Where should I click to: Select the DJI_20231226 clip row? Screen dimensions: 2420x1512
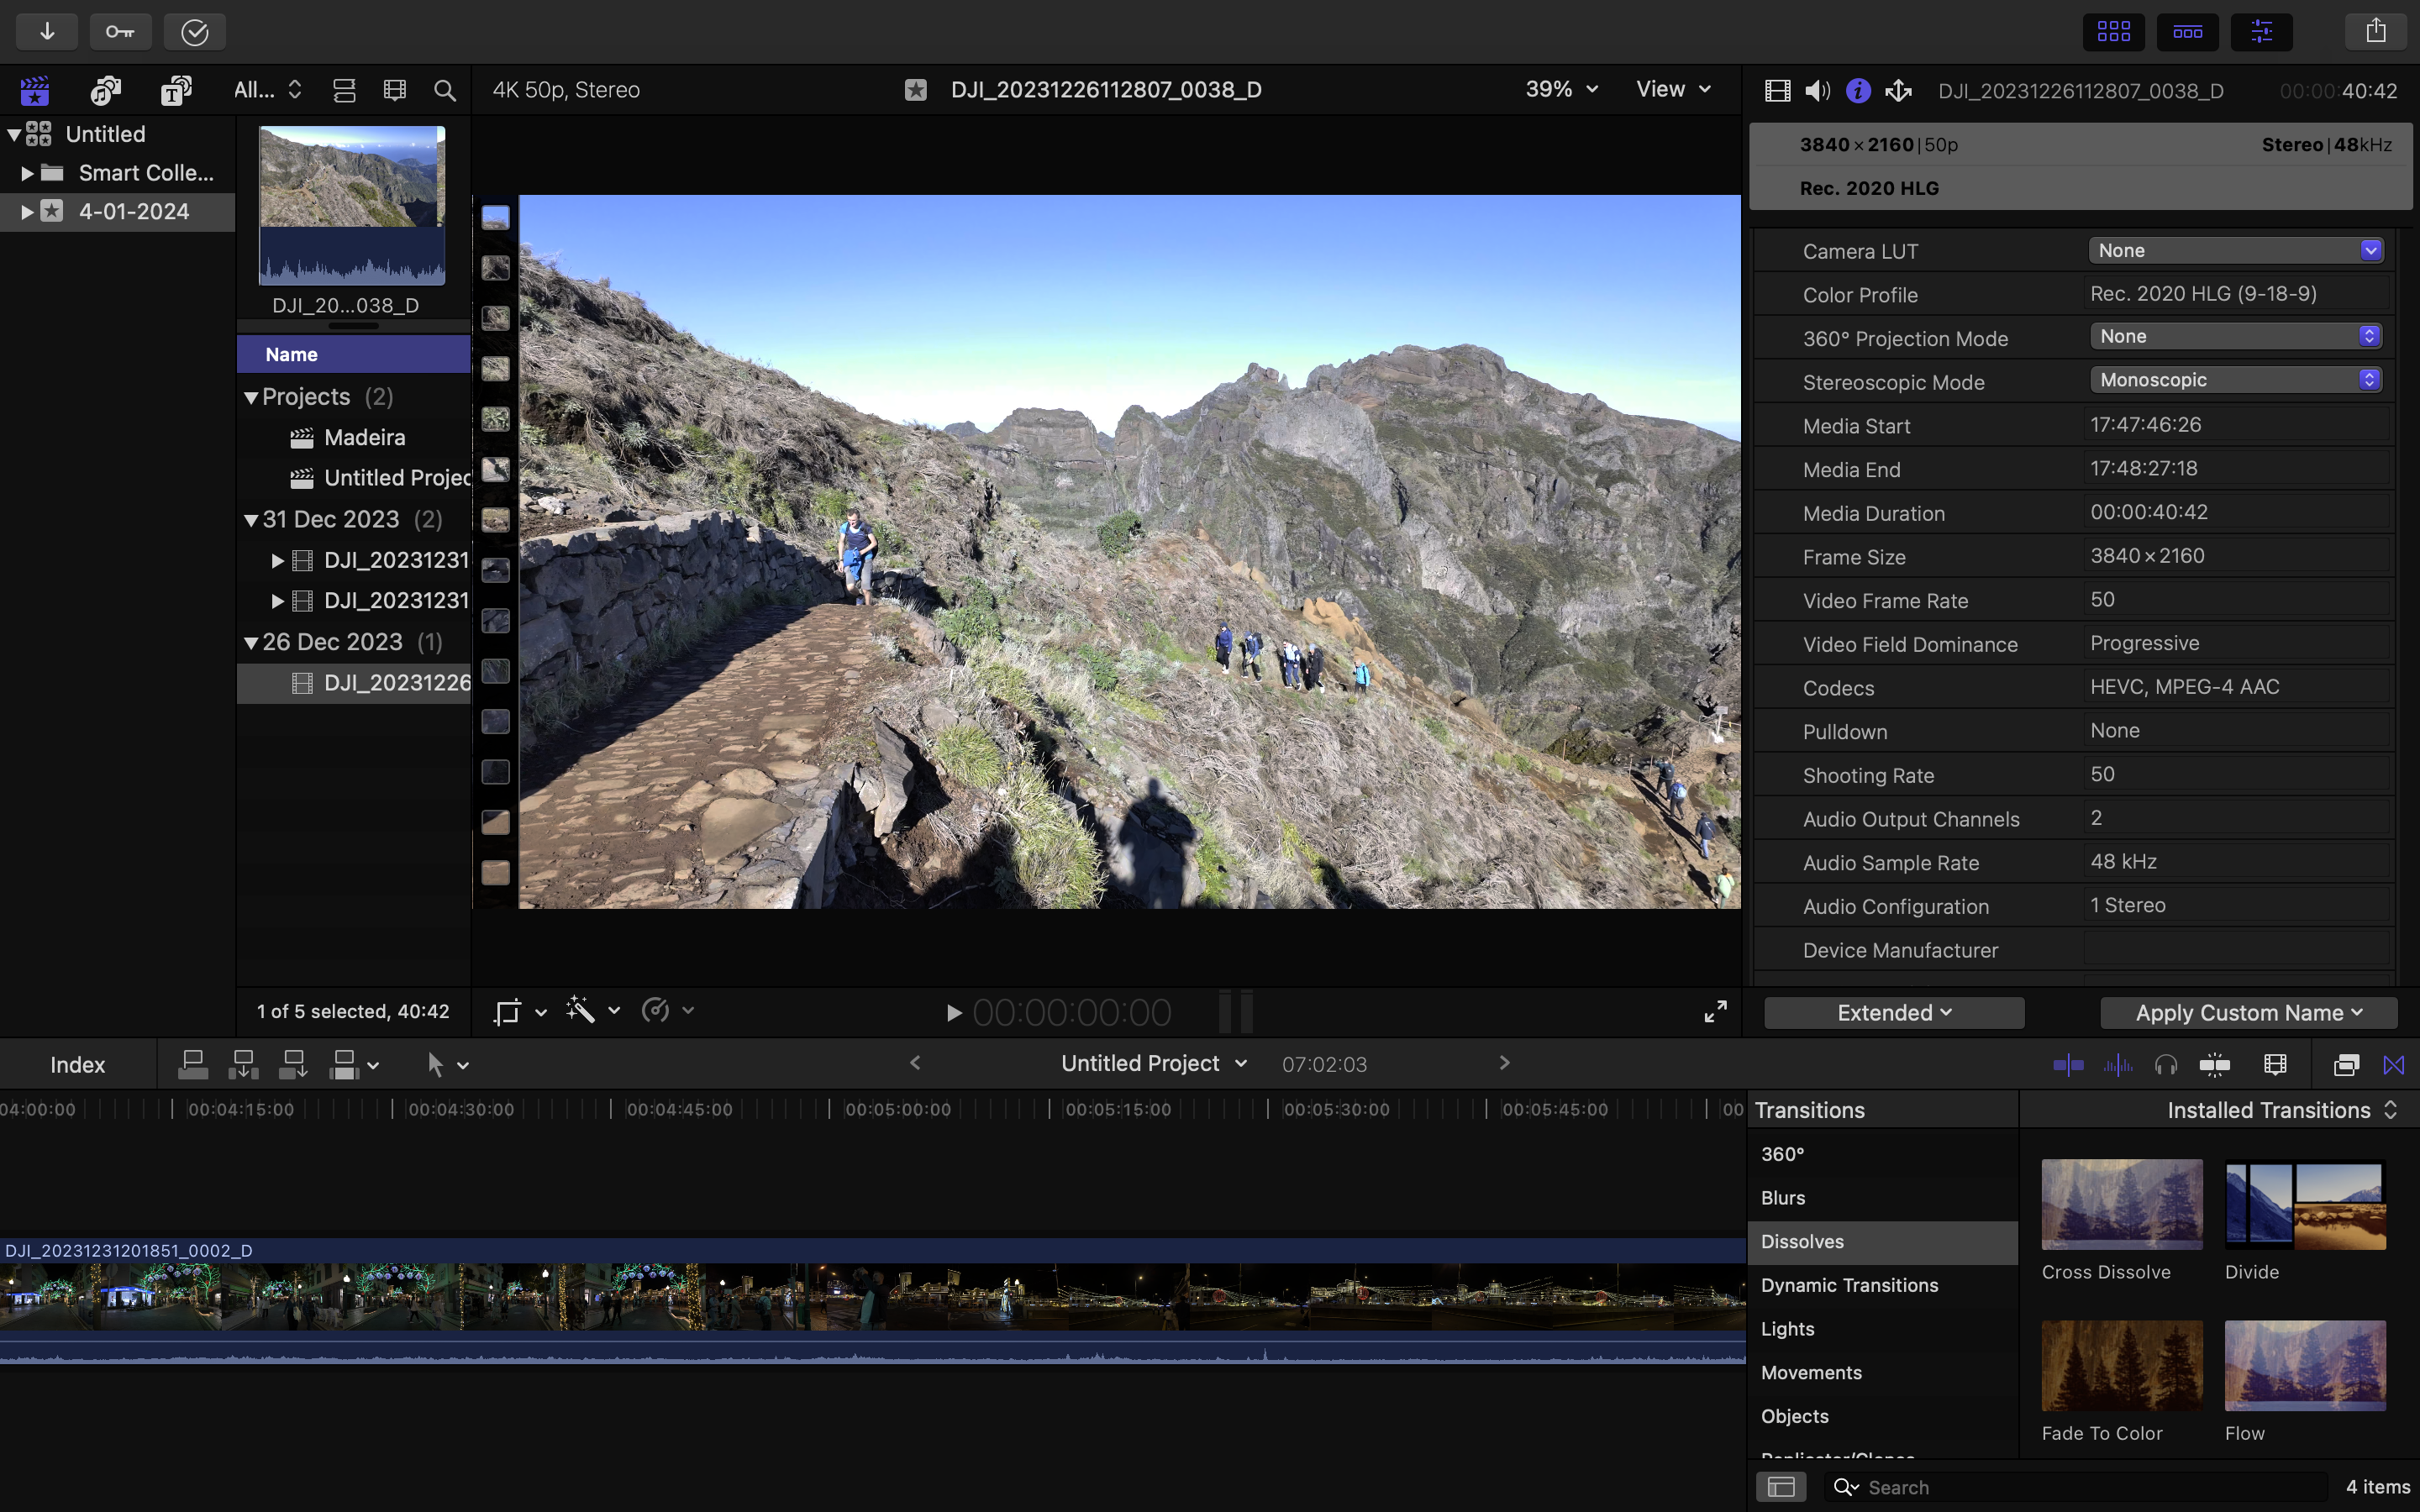[x=354, y=683]
